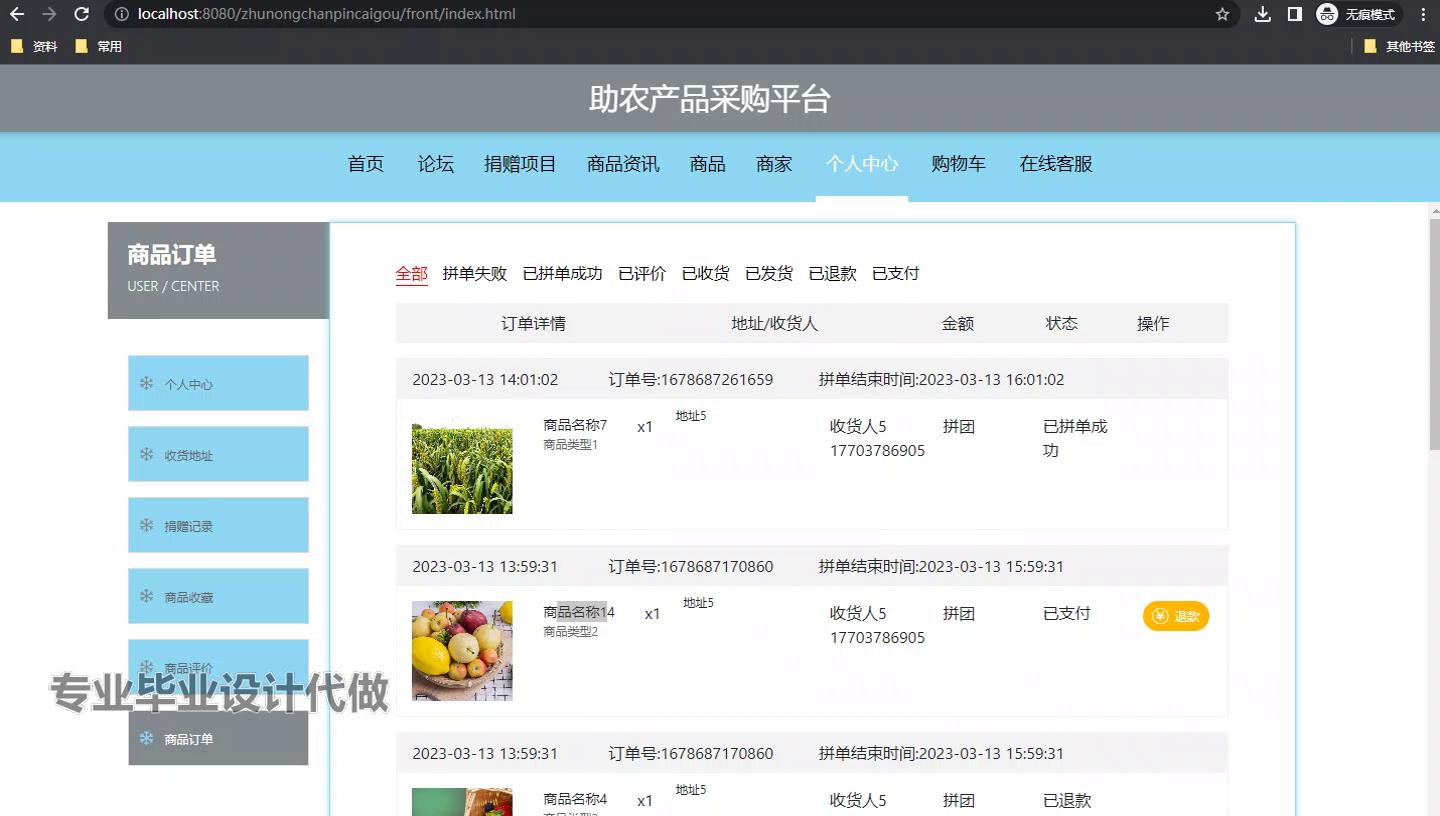Toggle the browser side panel icon
Image resolution: width=1440 pixels, height=816 pixels.
[x=1294, y=14]
